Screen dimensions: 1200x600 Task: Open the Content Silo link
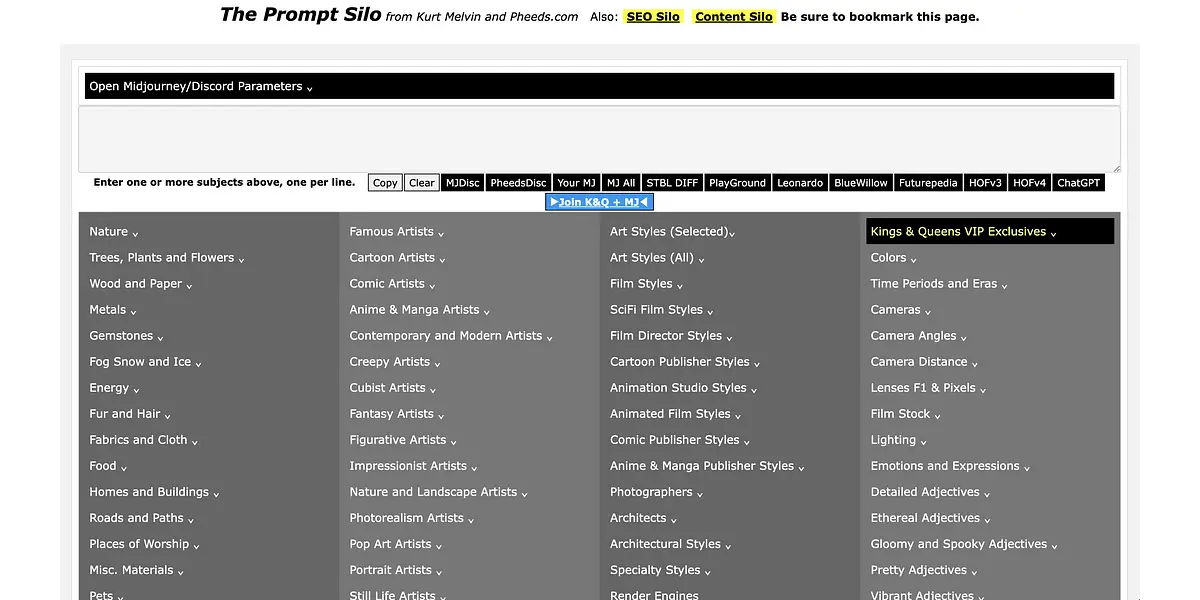(733, 17)
